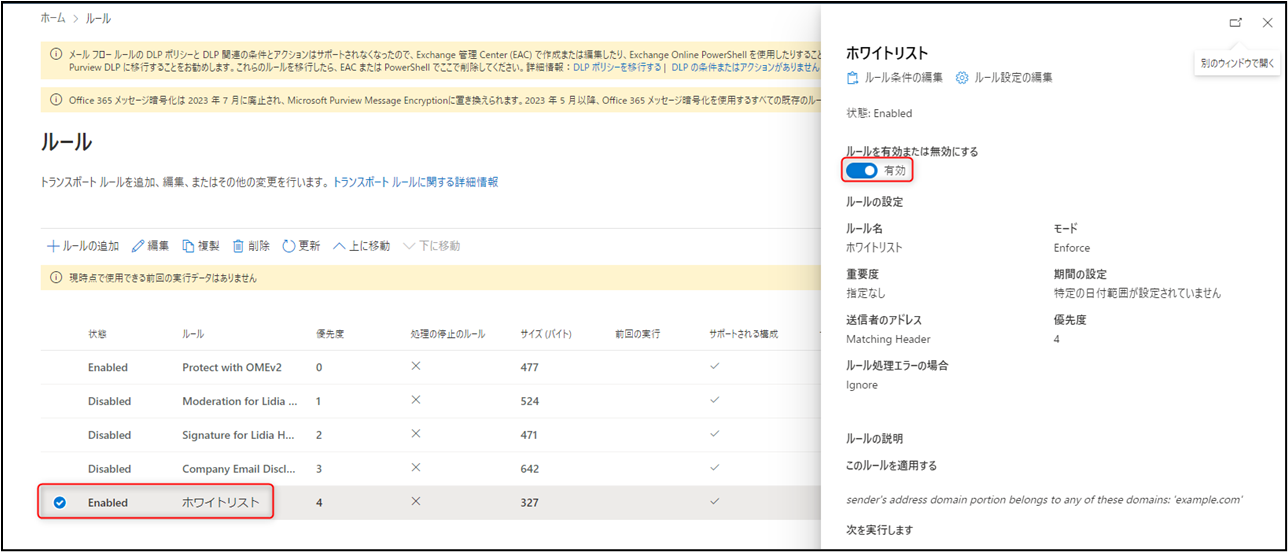1288x552 pixels.
Task: Sort by 状態 column header
Action: pyautogui.click(x=97, y=333)
